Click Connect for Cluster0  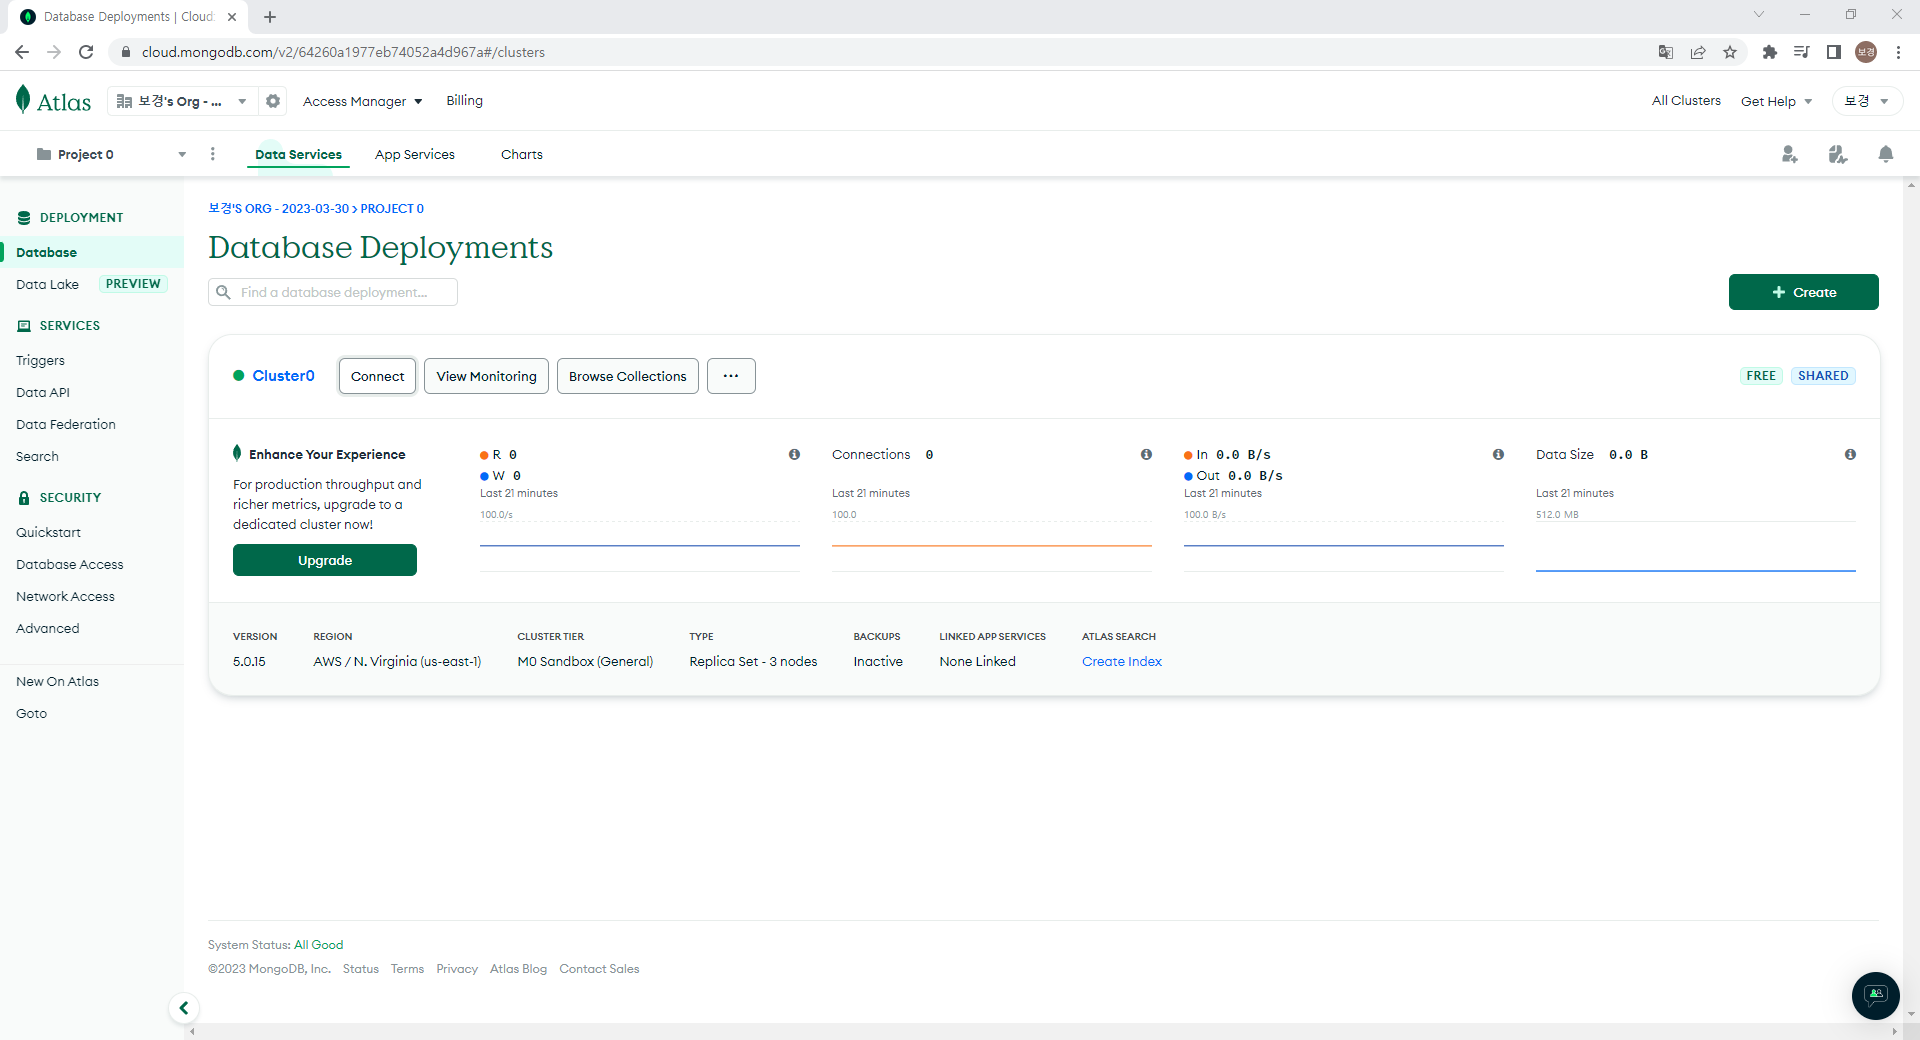coord(377,376)
